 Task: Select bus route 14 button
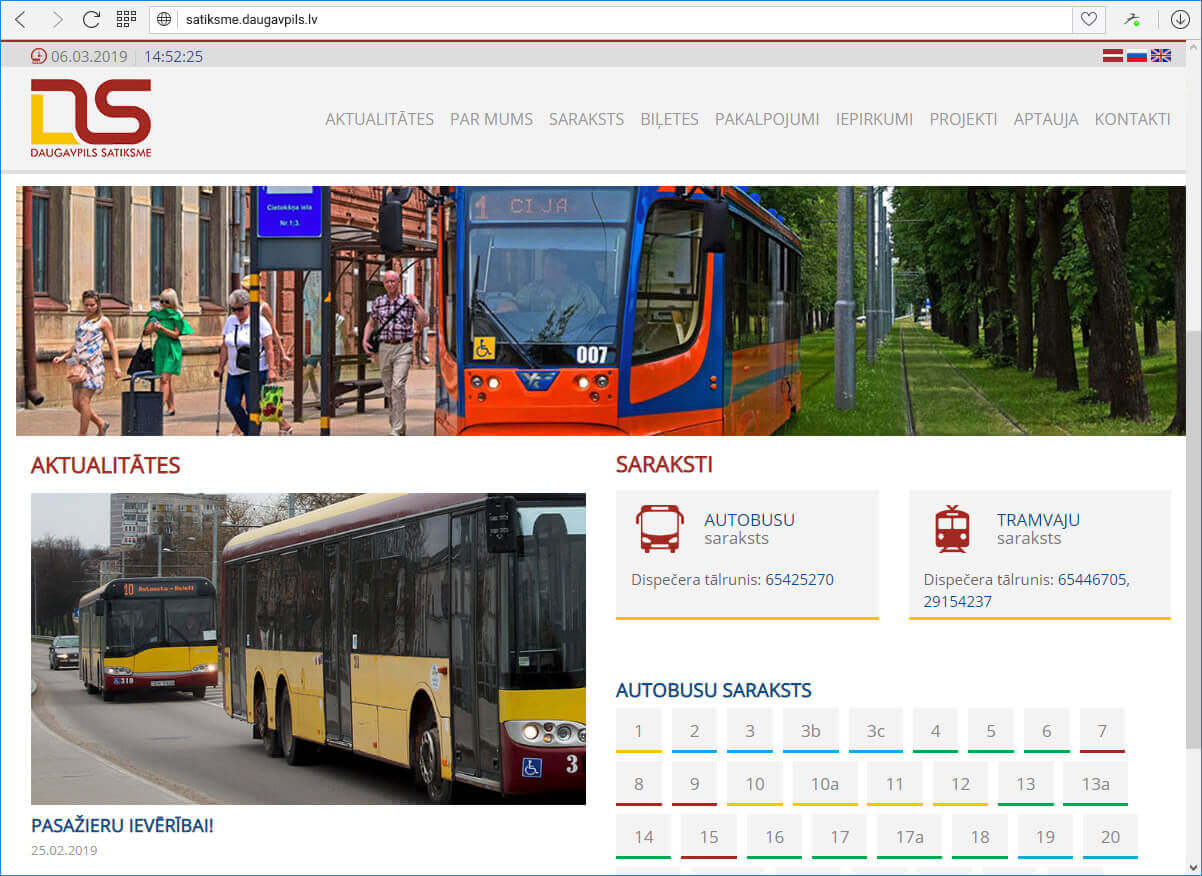(644, 836)
